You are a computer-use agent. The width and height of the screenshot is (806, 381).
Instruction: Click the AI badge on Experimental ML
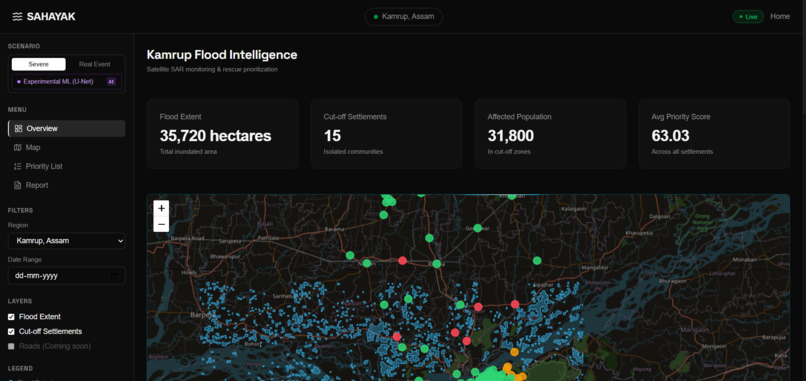click(x=111, y=82)
